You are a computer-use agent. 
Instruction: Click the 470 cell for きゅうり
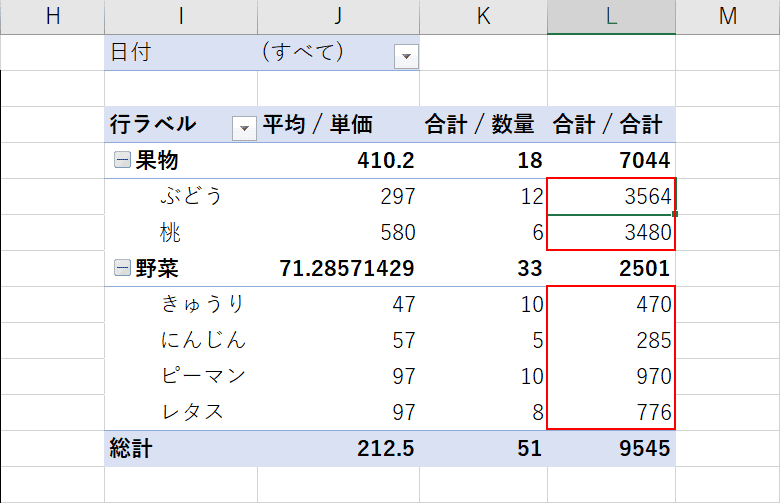[x=611, y=303]
